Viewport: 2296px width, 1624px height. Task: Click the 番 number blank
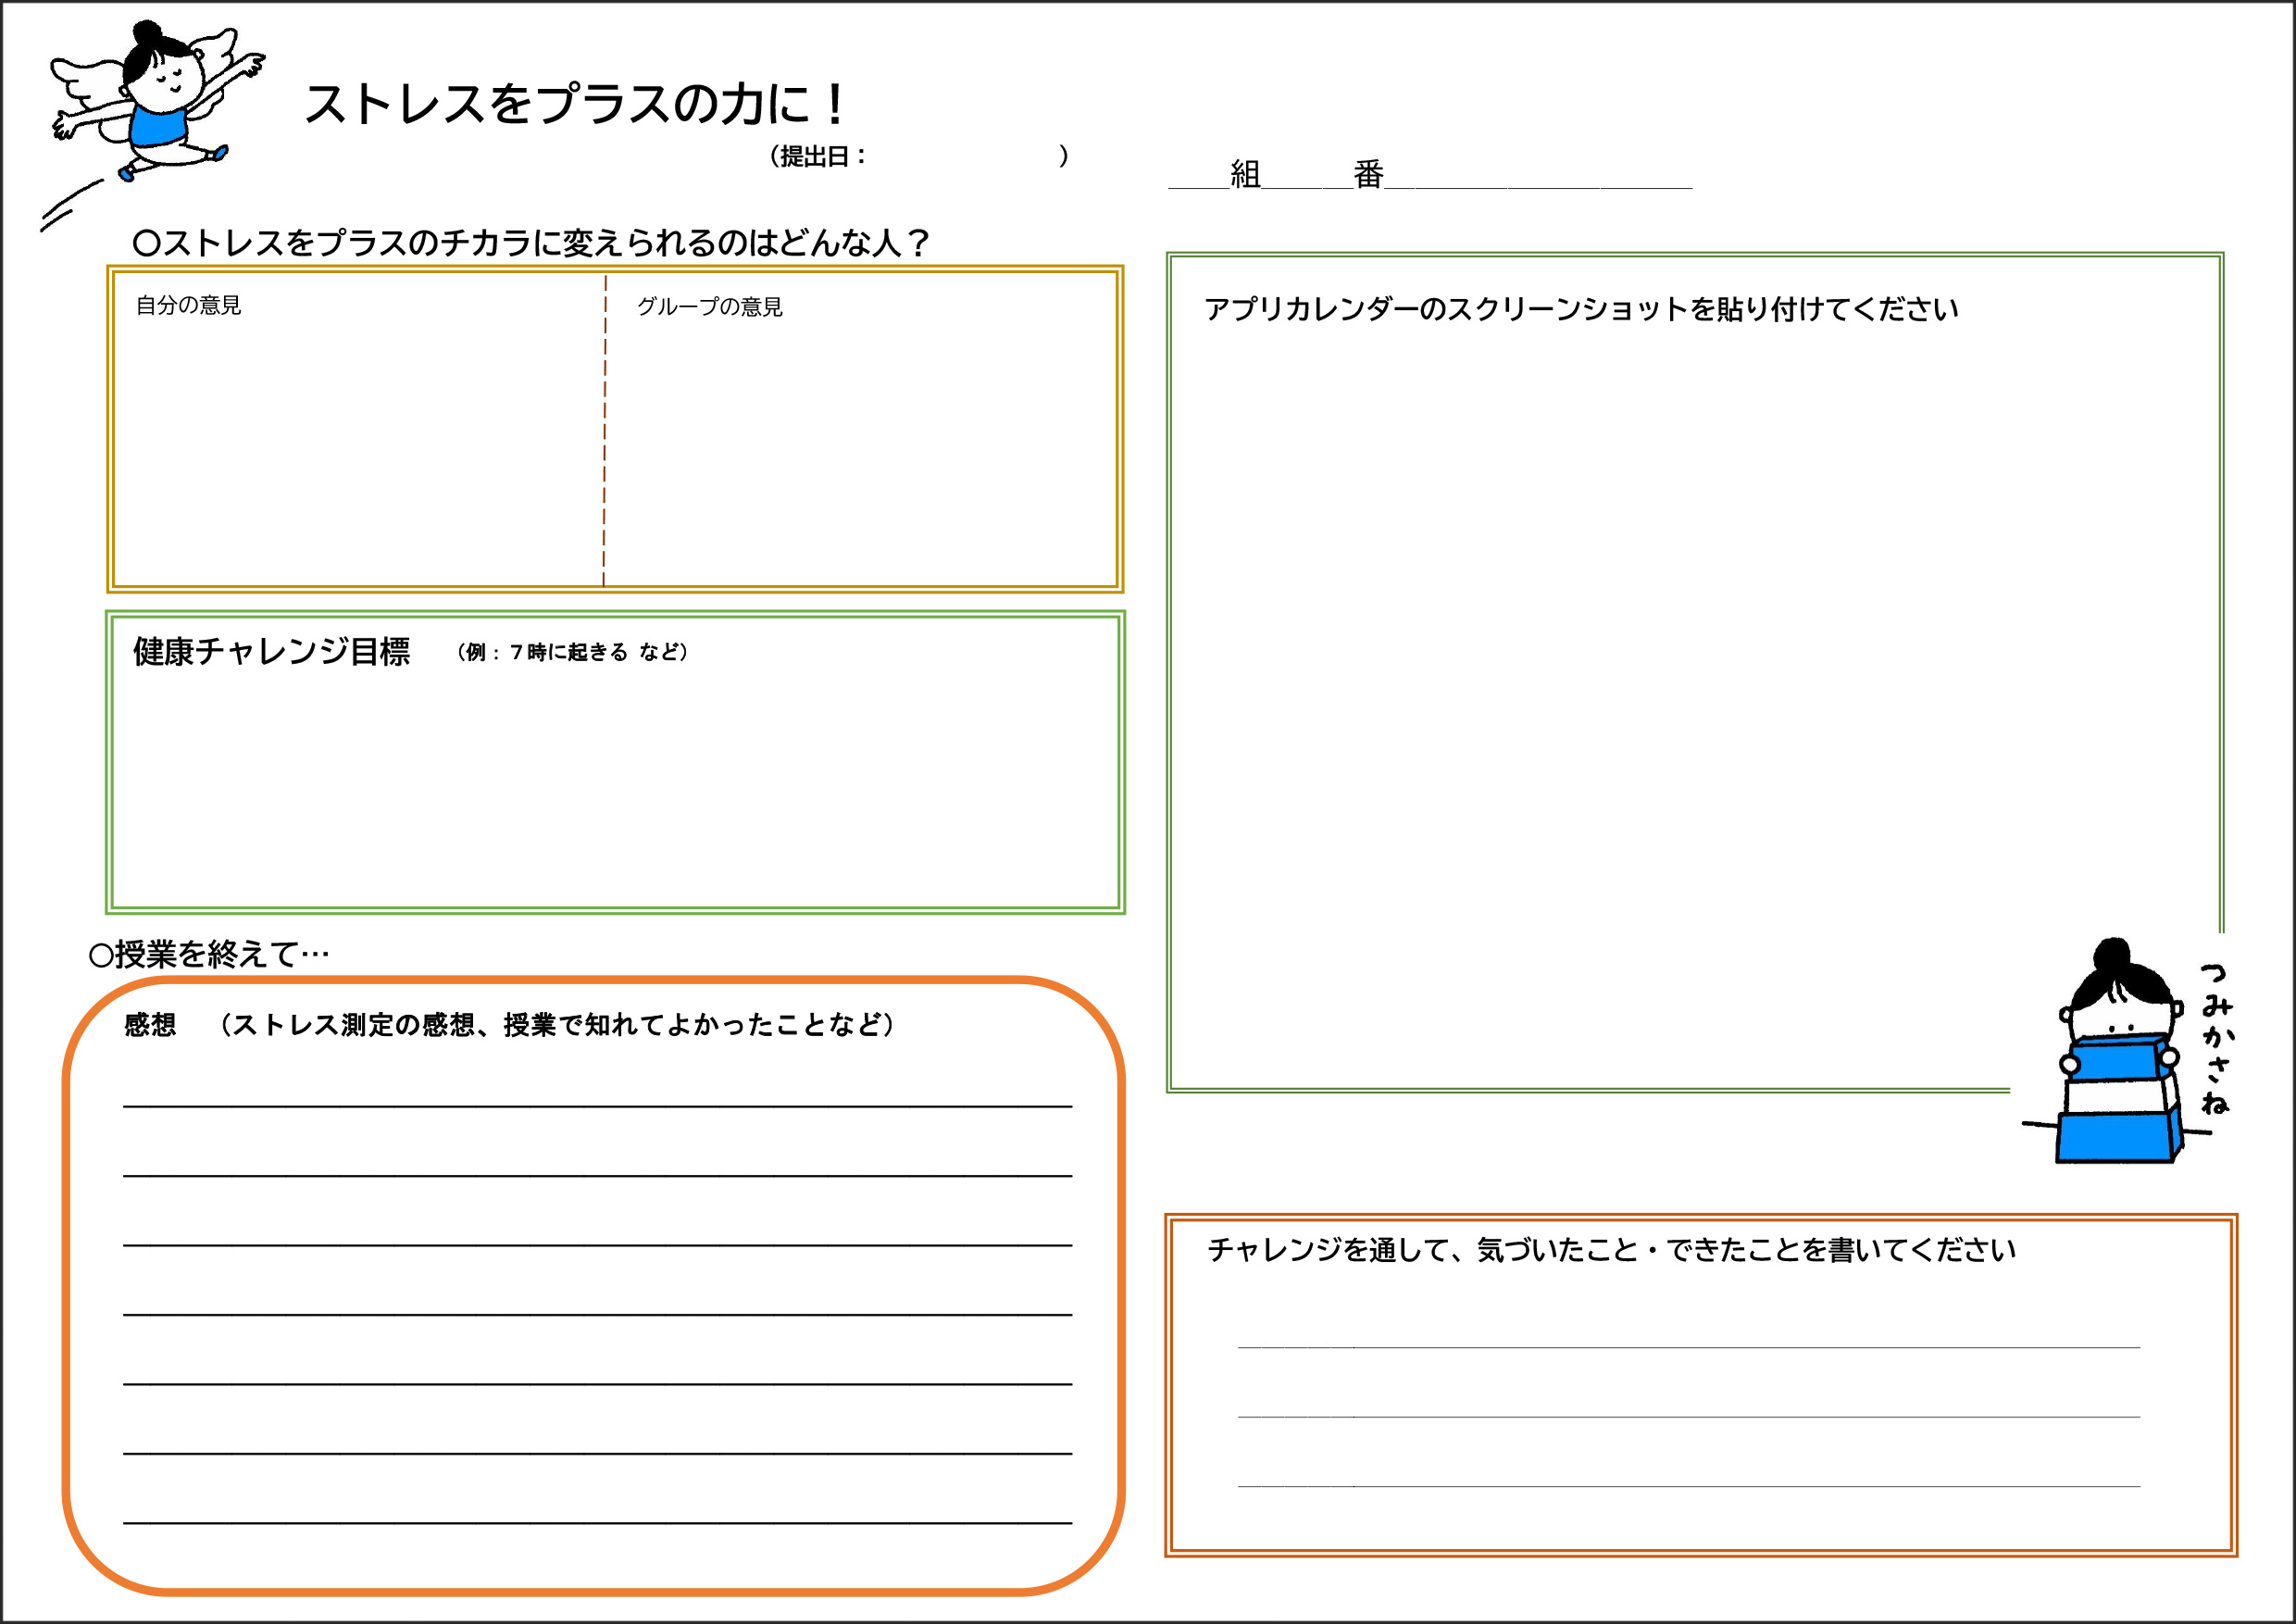[1307, 176]
